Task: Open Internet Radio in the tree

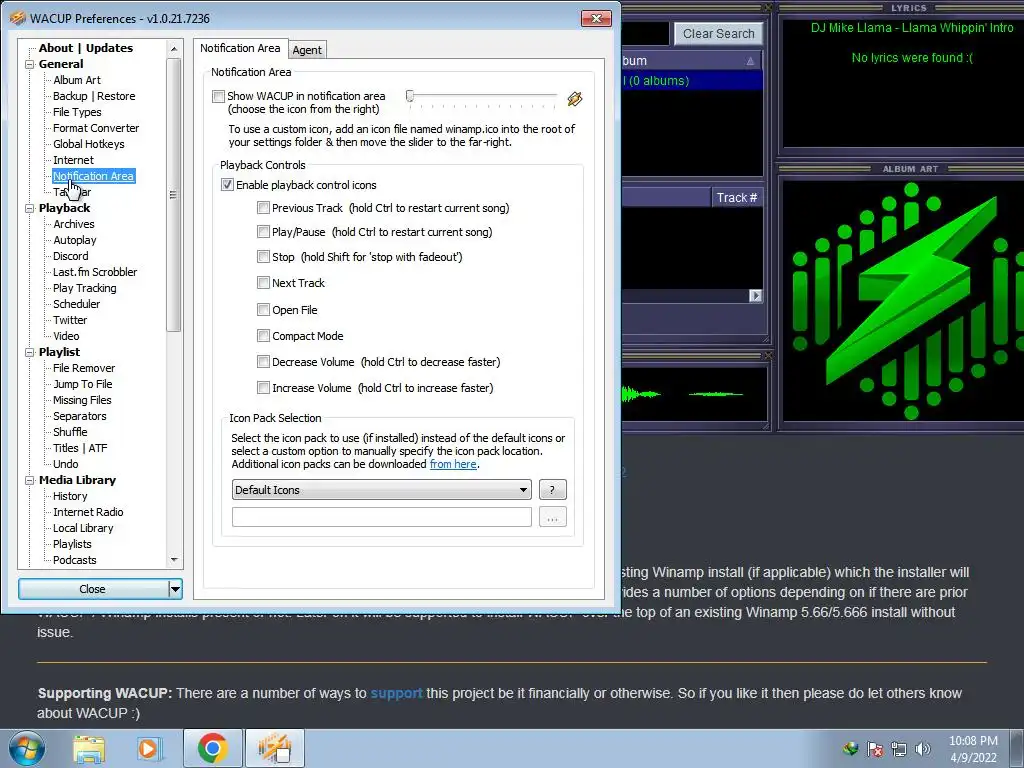Action: [x=88, y=512]
